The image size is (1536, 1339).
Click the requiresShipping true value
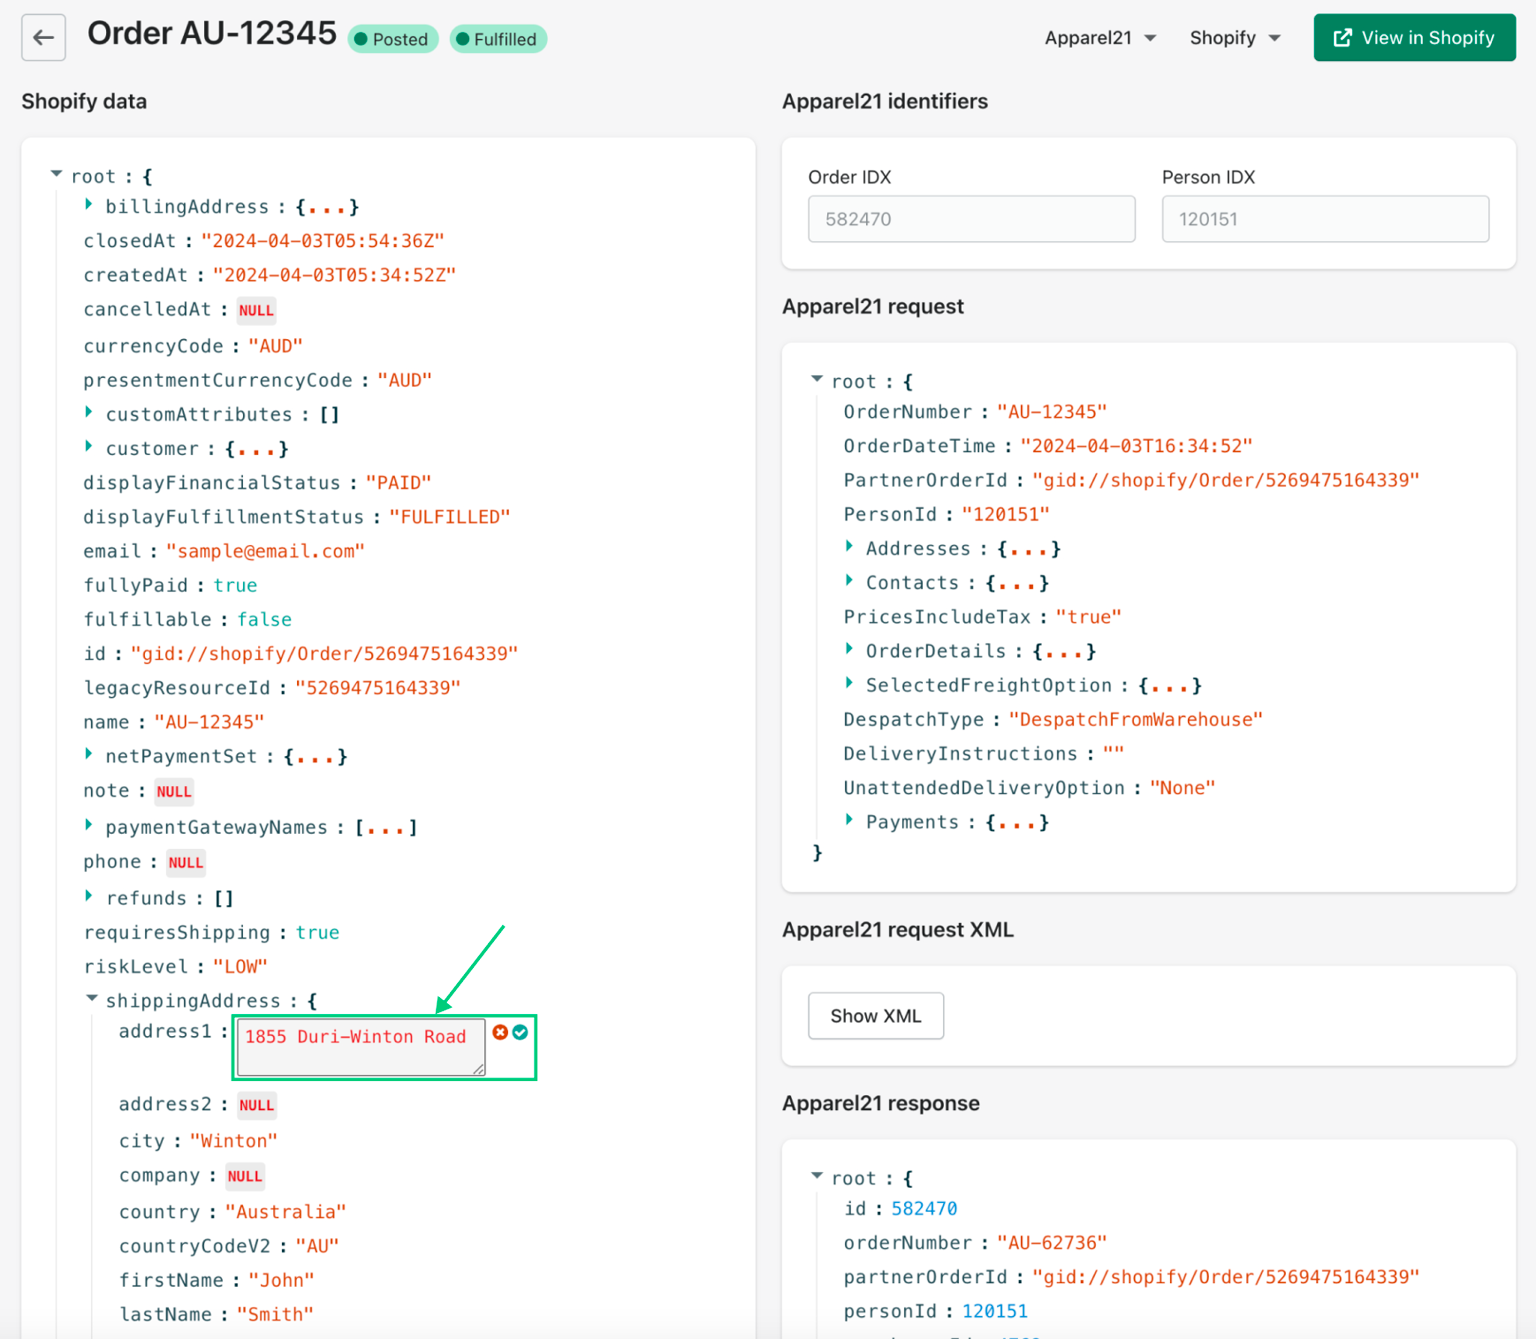pyautogui.click(x=317, y=933)
